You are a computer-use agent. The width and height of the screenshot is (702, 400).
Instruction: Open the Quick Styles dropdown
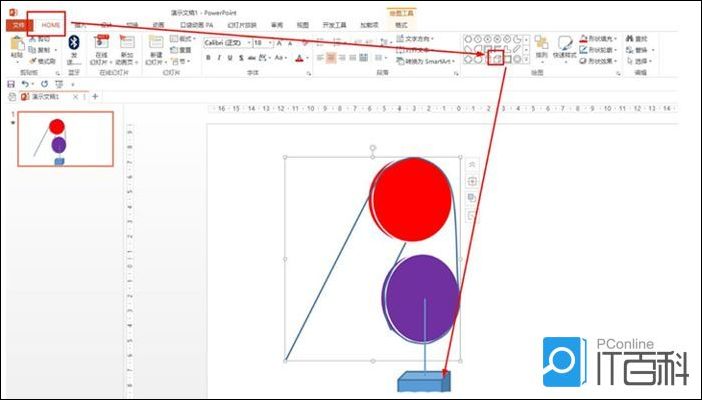tap(564, 48)
